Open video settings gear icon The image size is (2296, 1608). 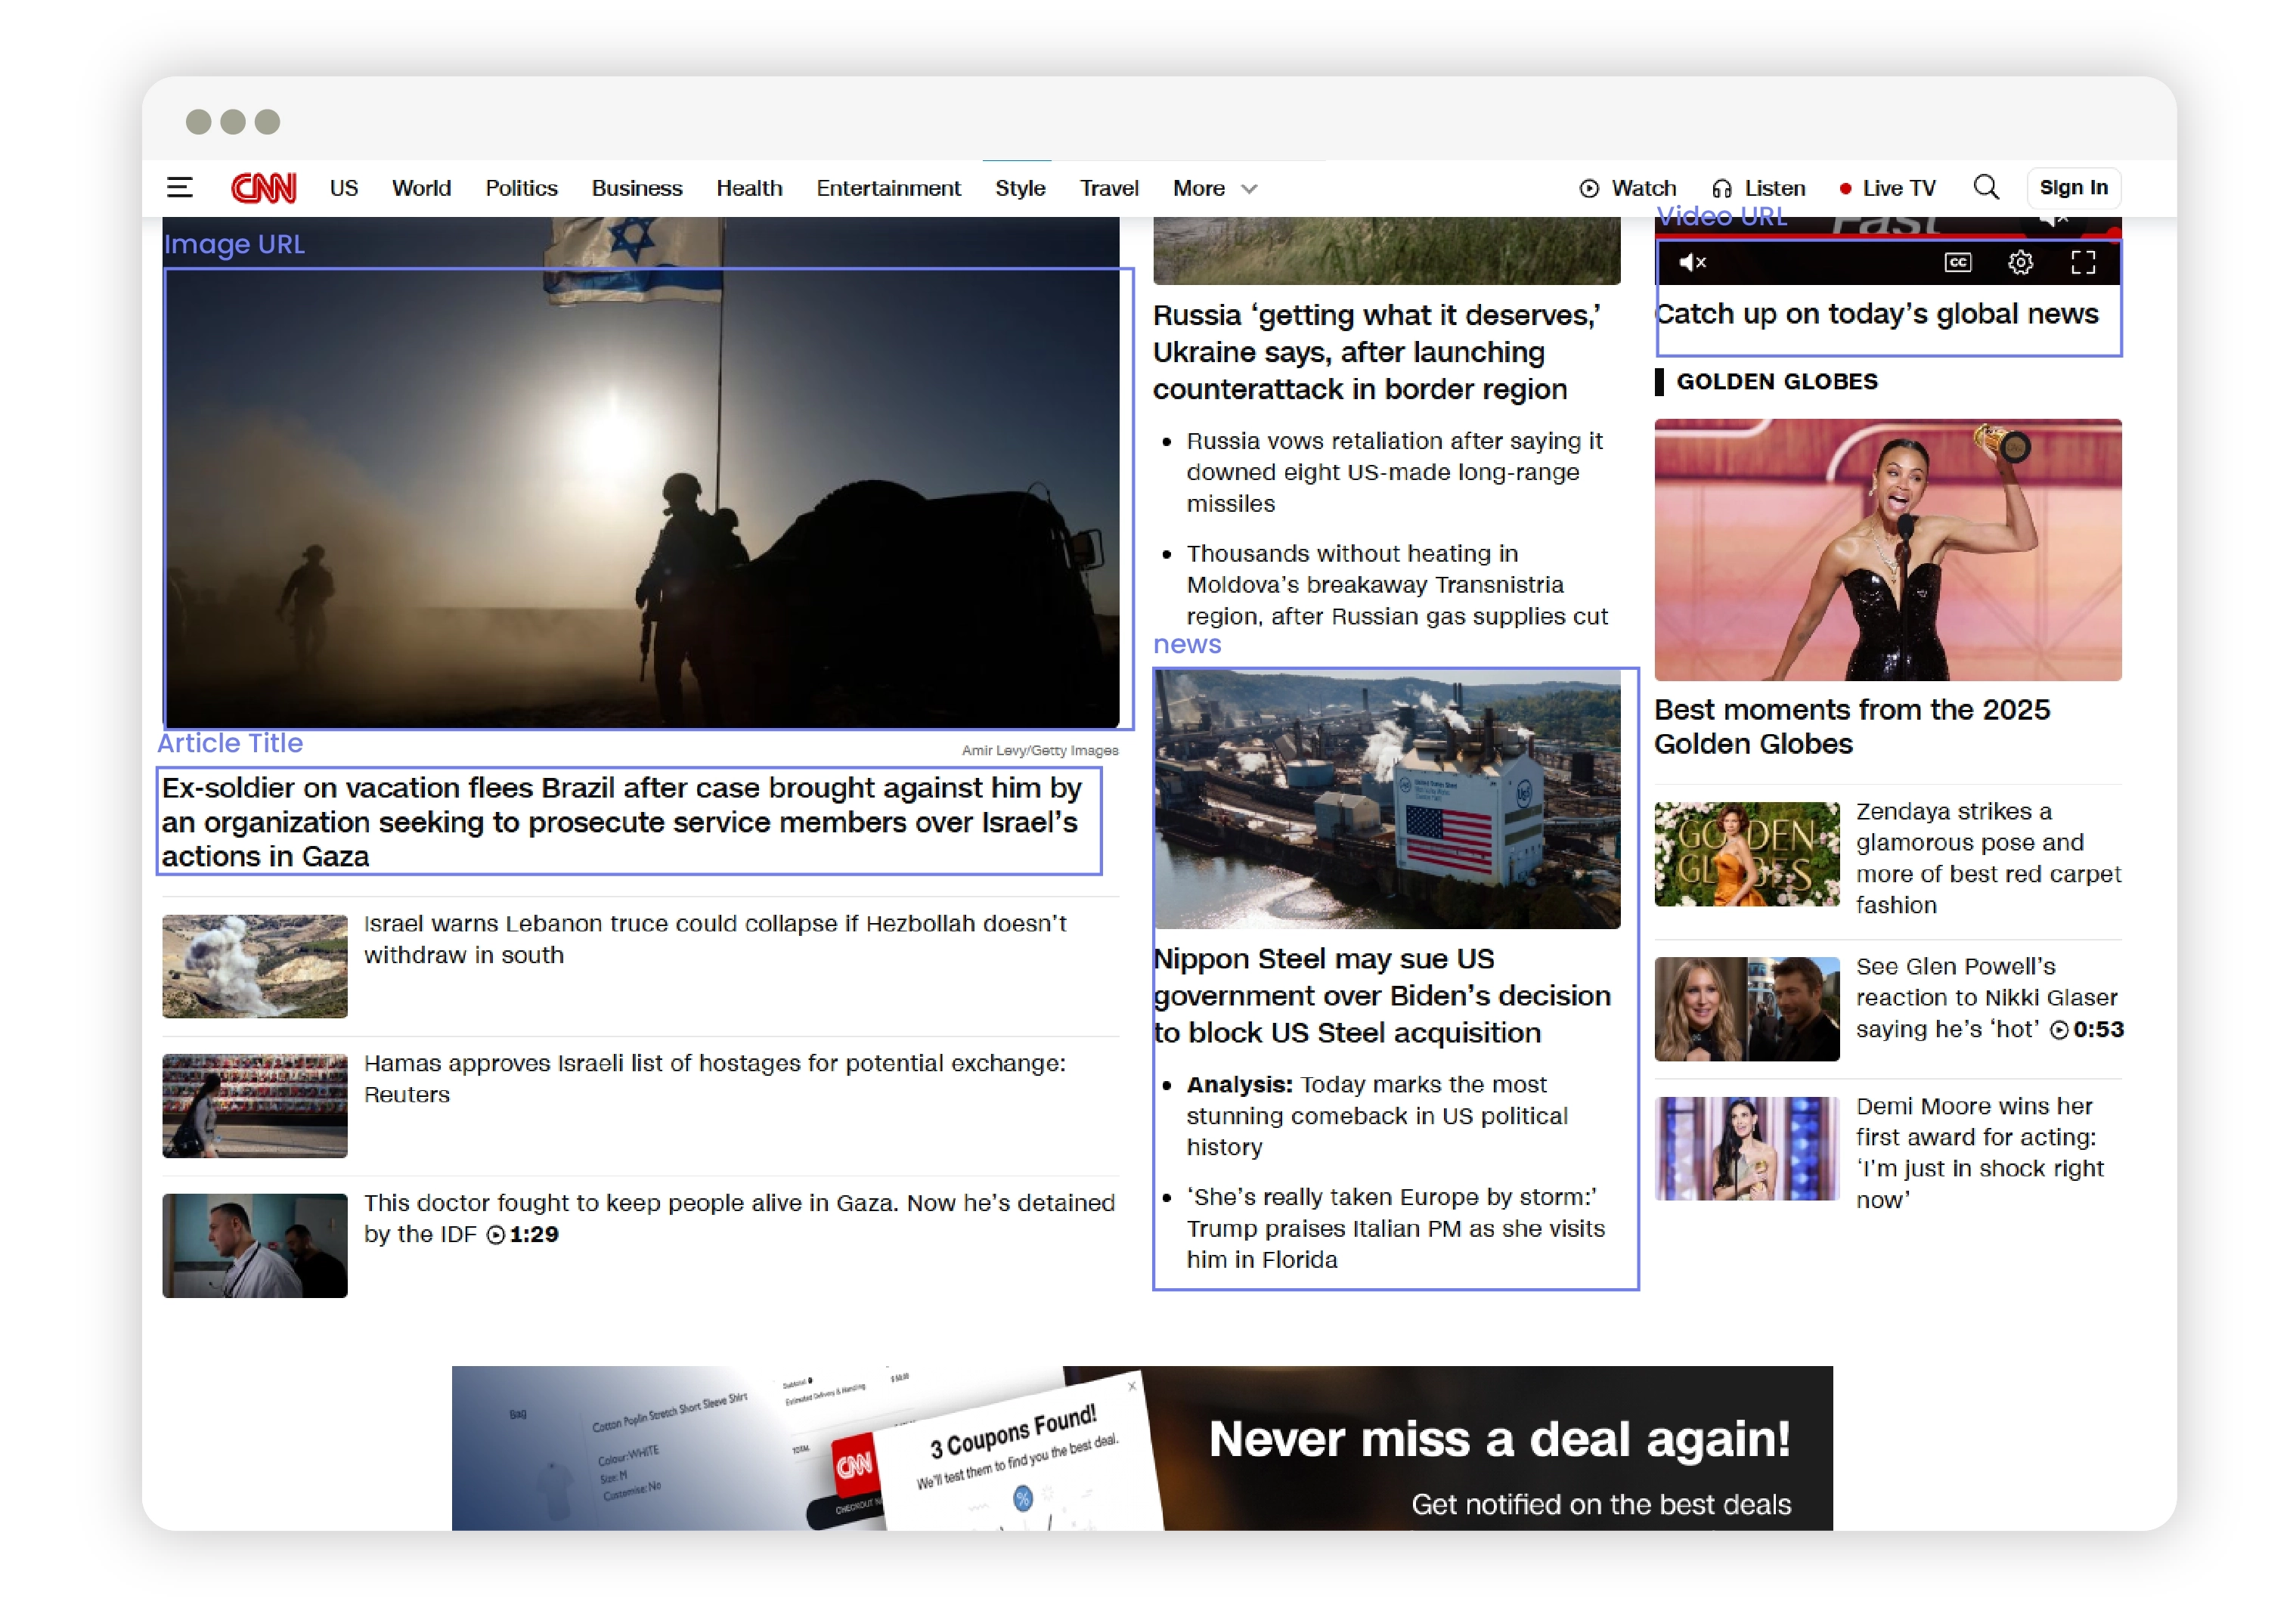pyautogui.click(x=2020, y=263)
